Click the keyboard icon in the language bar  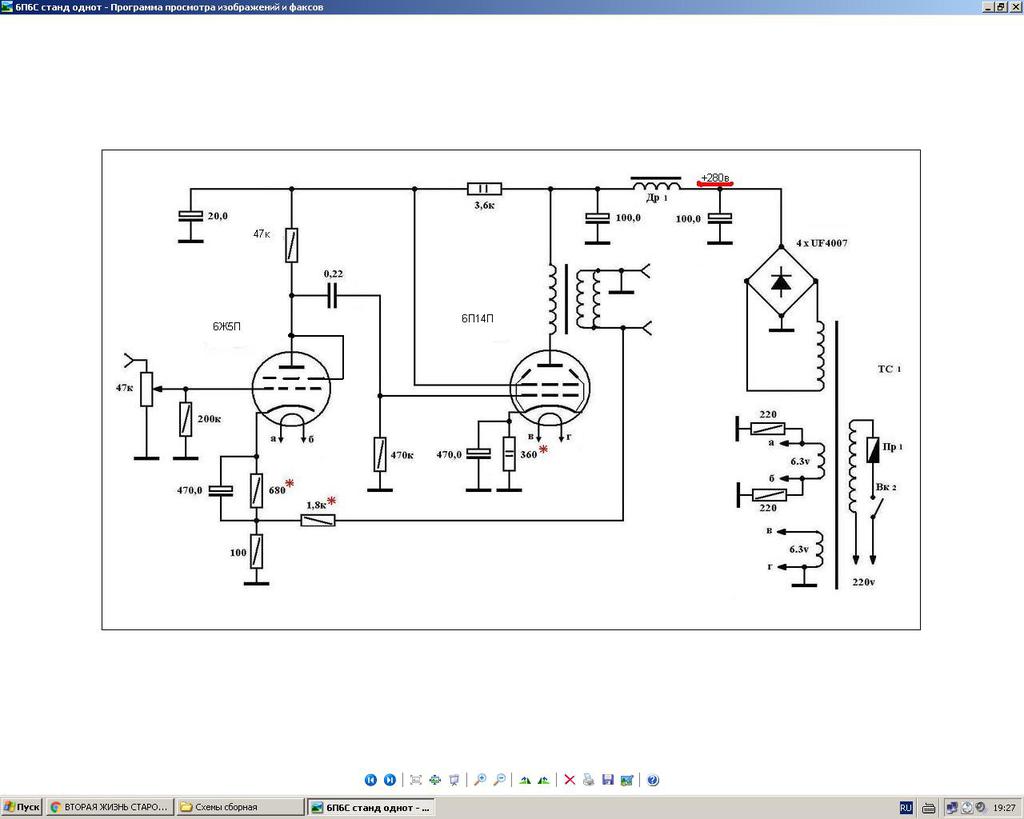pyautogui.click(x=929, y=808)
